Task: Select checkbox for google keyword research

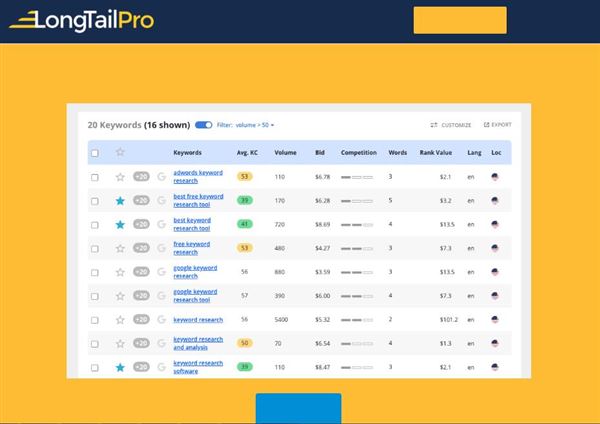Action: [95, 272]
